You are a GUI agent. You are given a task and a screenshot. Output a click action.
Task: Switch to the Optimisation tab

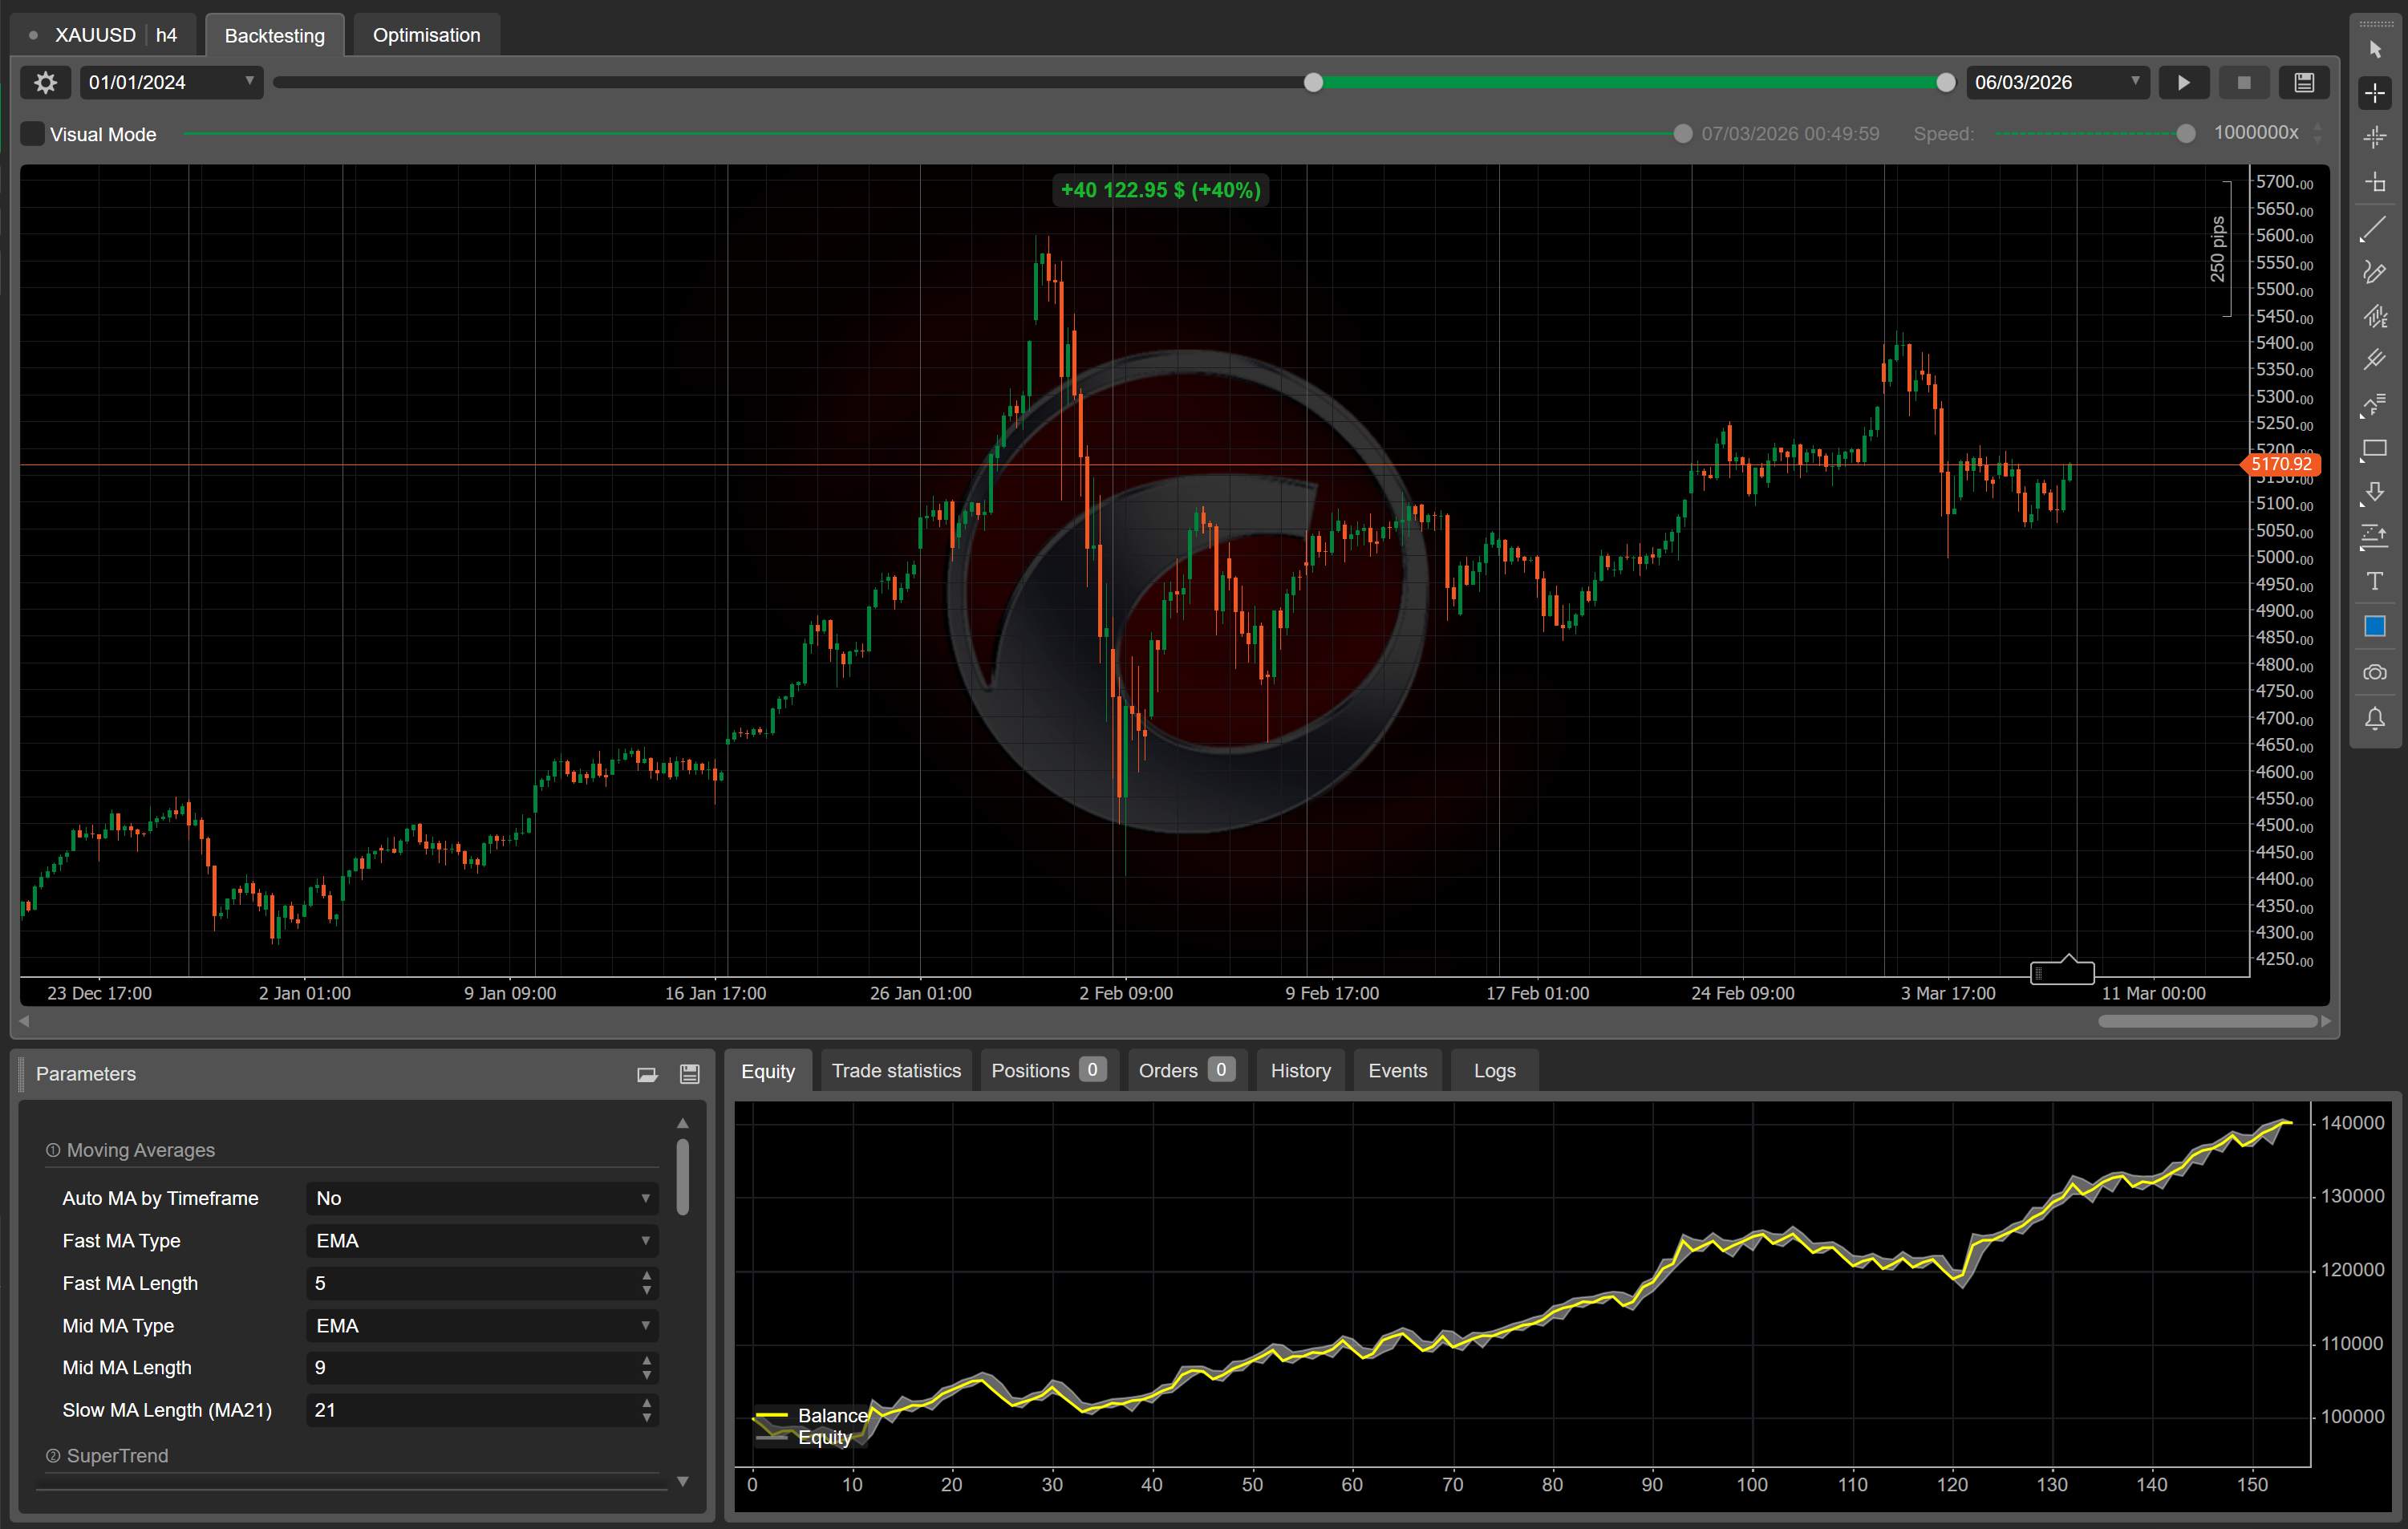[x=426, y=35]
